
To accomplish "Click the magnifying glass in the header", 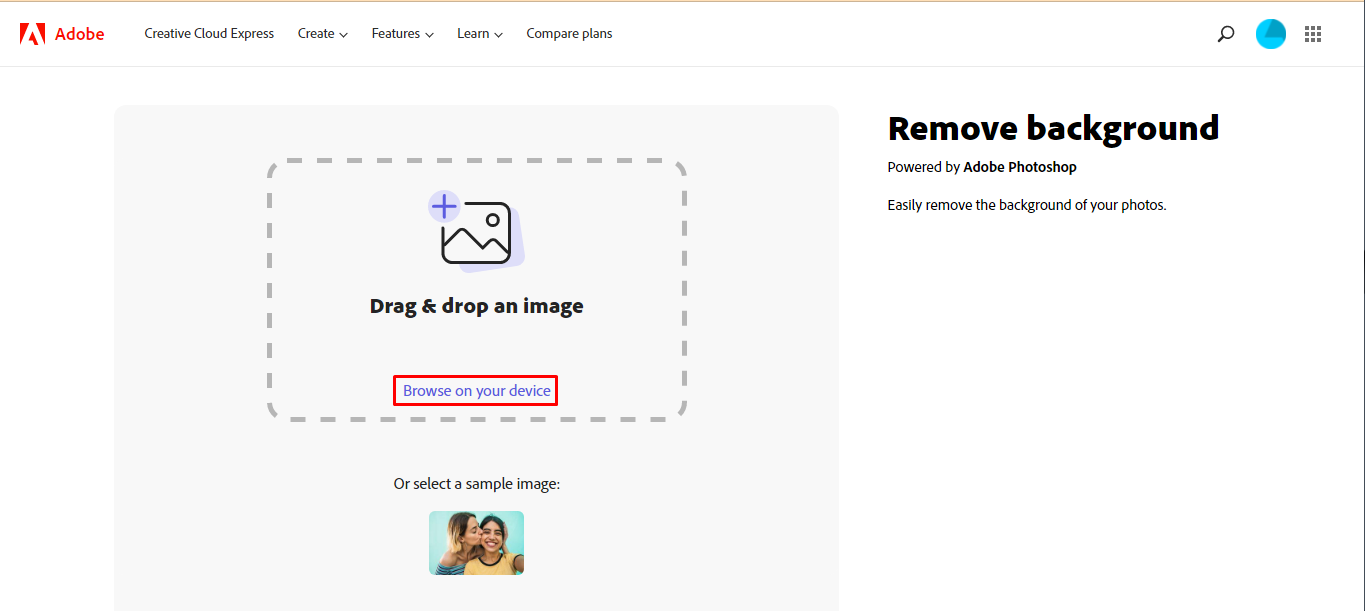I will pyautogui.click(x=1226, y=33).
